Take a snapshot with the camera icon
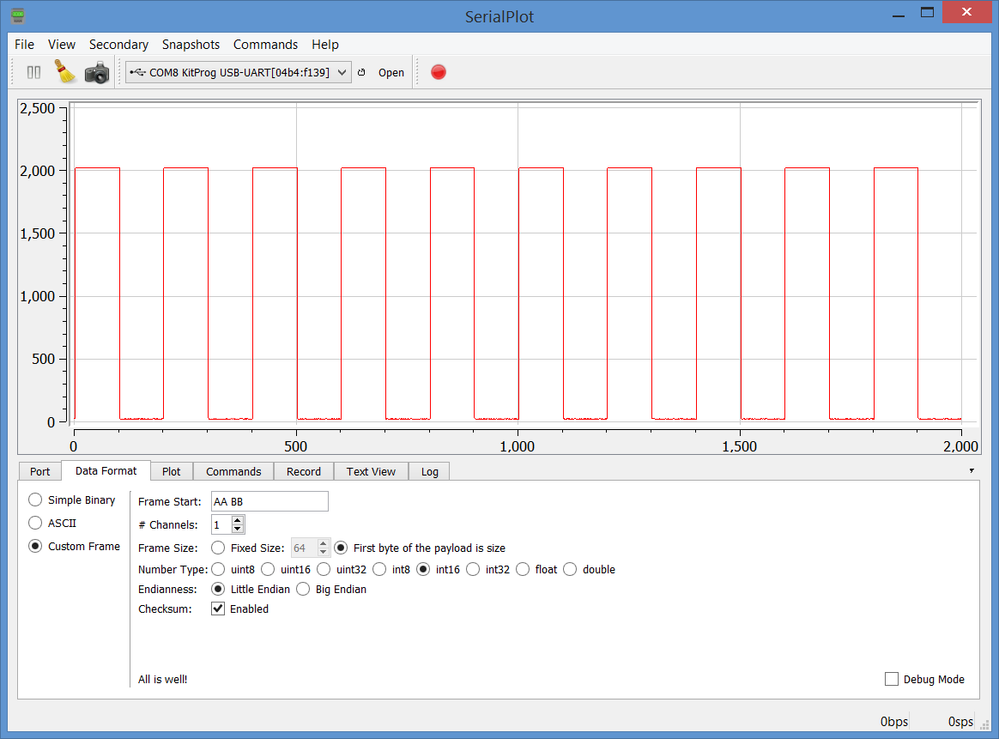This screenshot has width=999, height=739. click(95, 72)
